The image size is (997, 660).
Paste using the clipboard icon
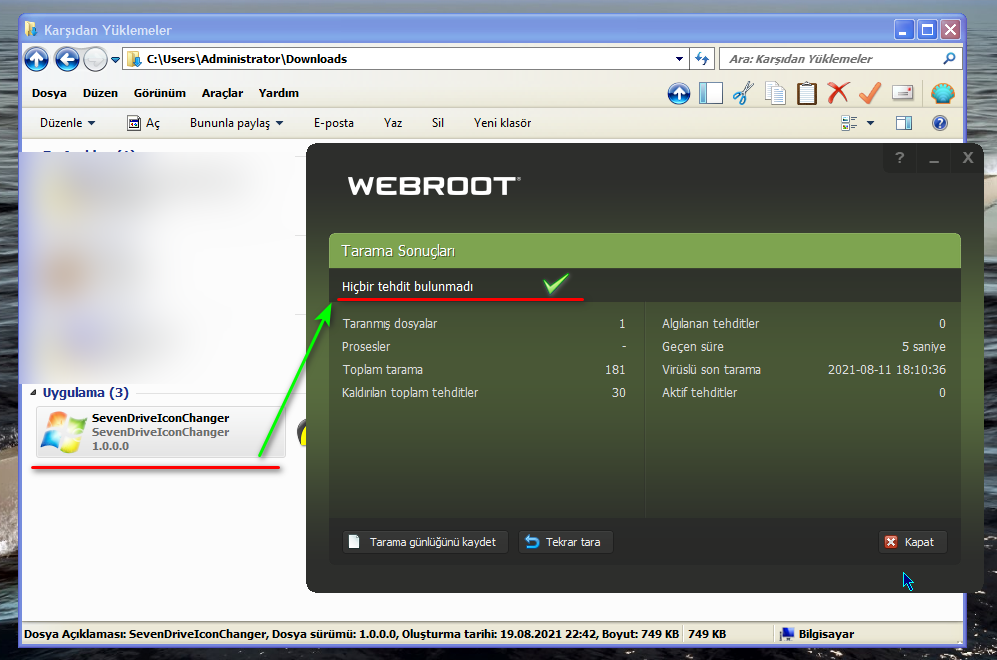[806, 93]
